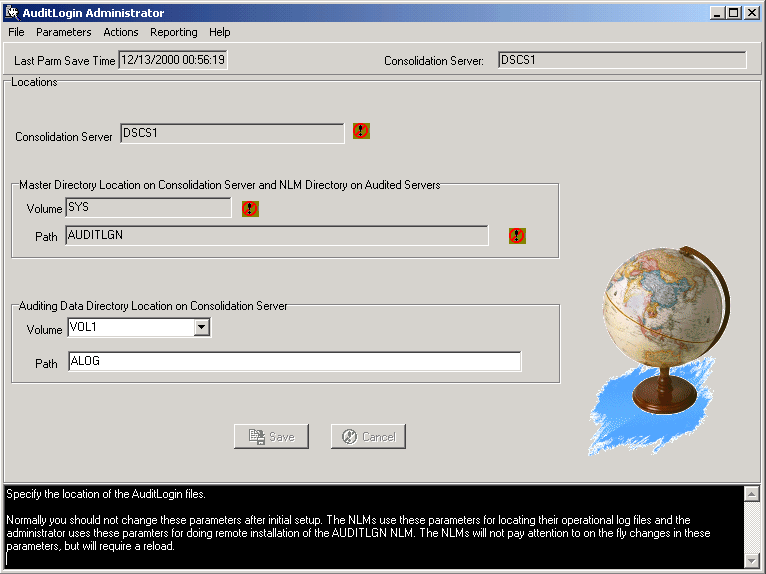Click the help pane scroll down arrow
Viewport: 766px width, 574px height.
pos(751,560)
